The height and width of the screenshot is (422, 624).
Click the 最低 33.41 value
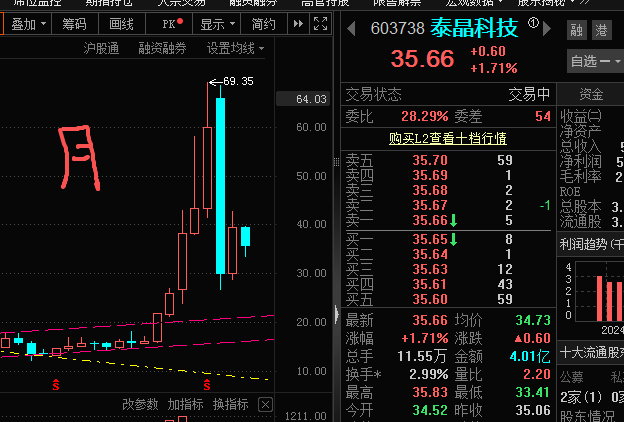(533, 393)
